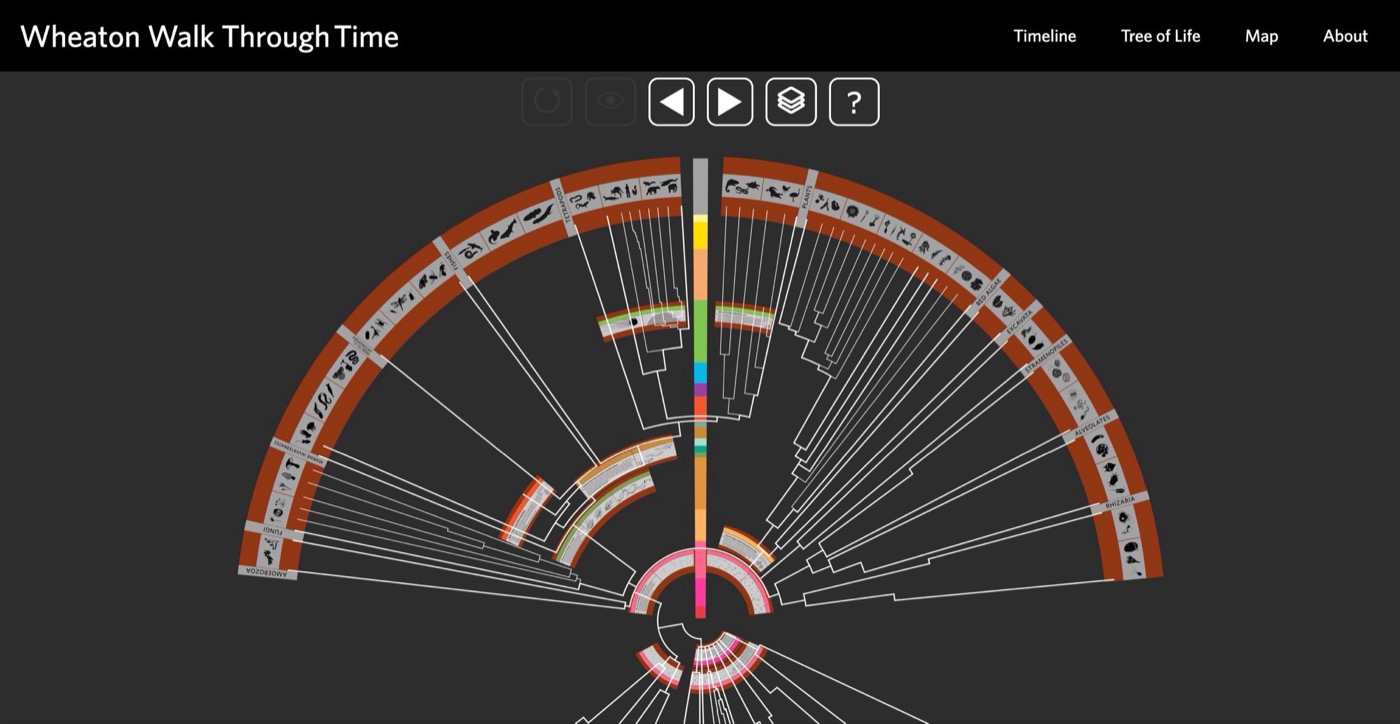The image size is (1400, 724).
Task: Click the green segment of the central timeline bar
Action: coord(700,332)
